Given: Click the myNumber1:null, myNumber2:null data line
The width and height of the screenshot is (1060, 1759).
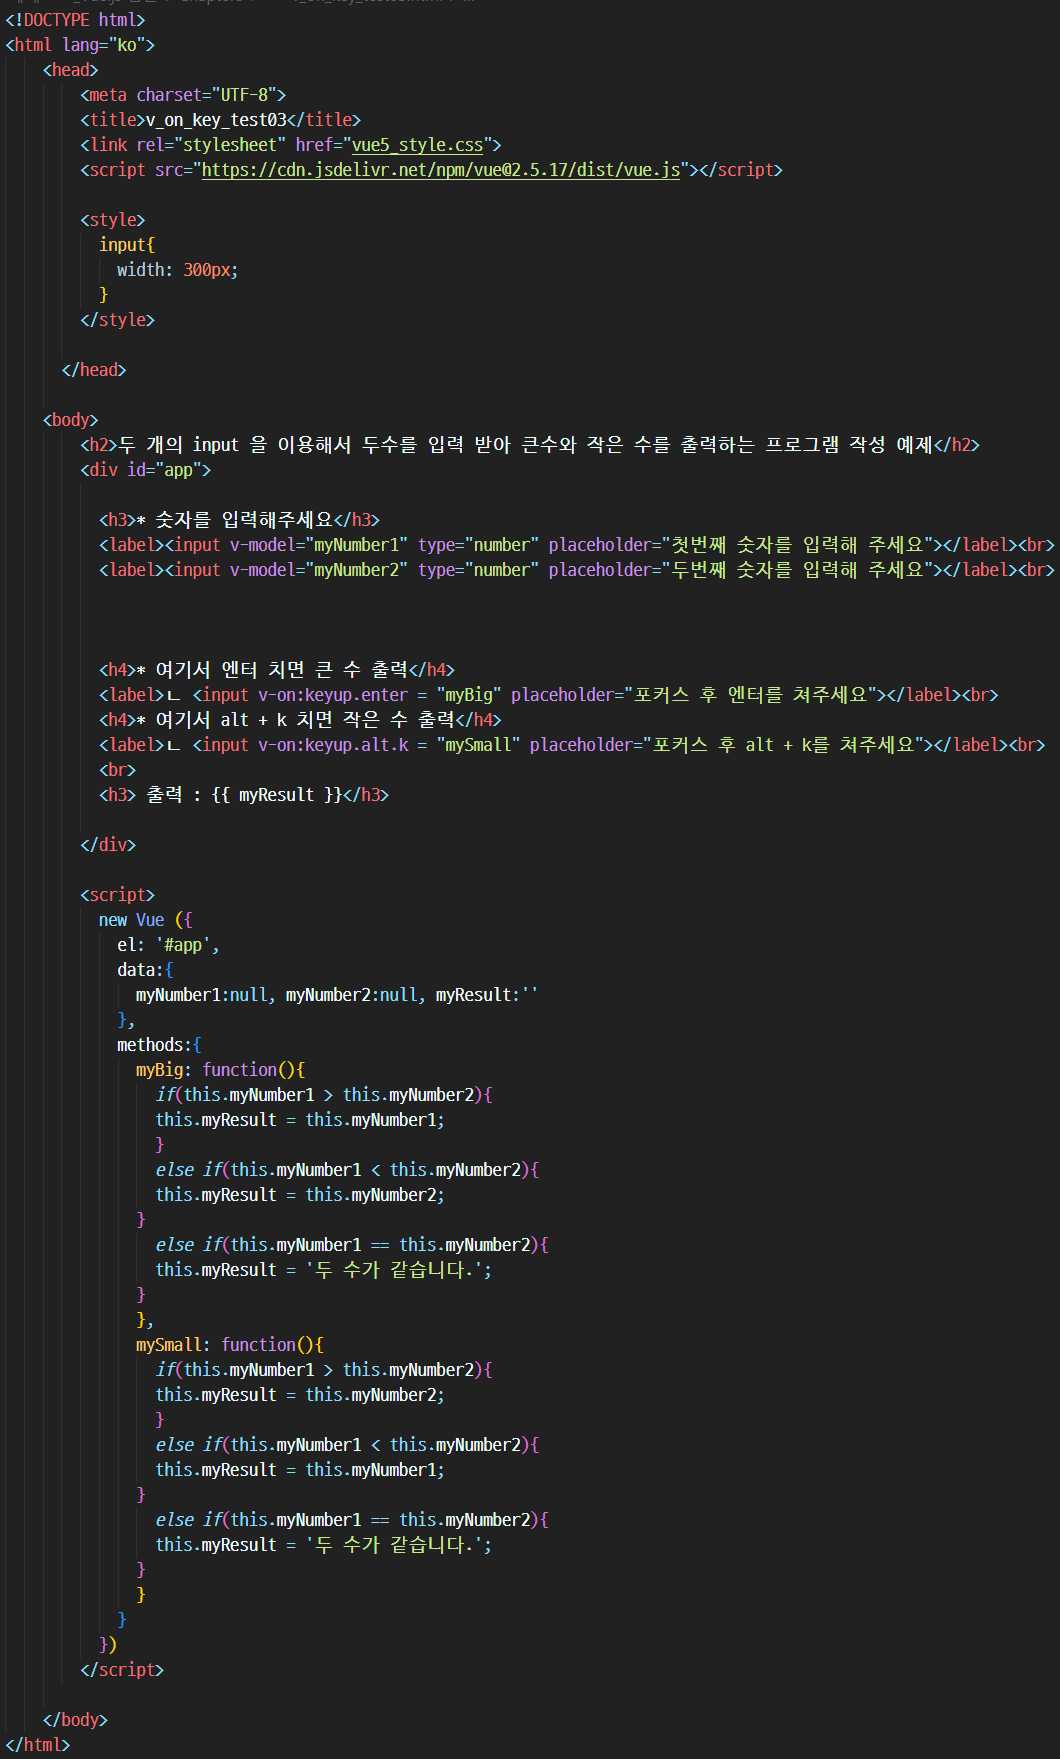Looking at the screenshot, I should pos(337,995).
